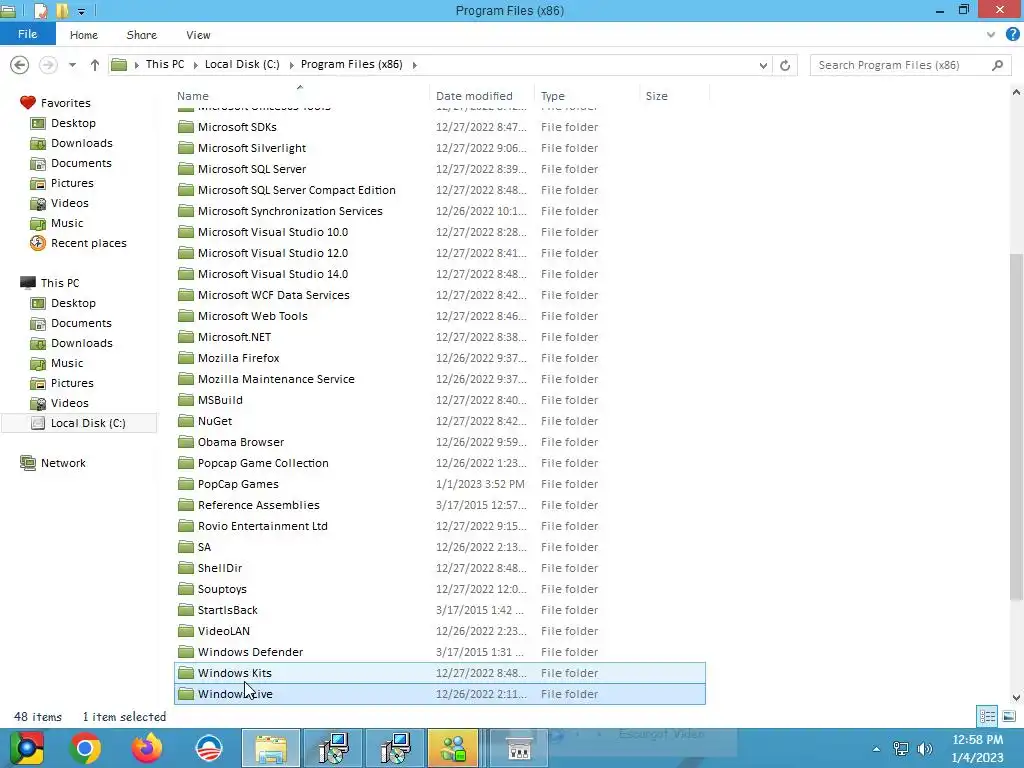Open Network in navigation pane

point(63,463)
